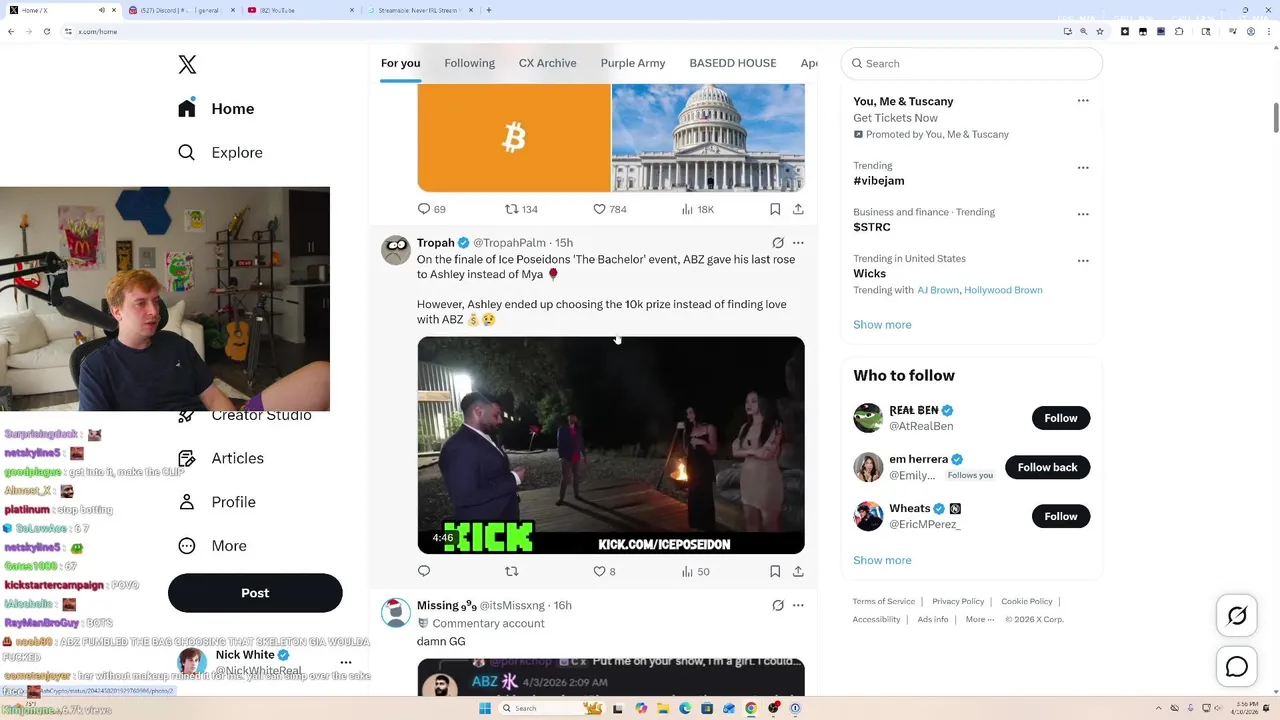Image resolution: width=1280 pixels, height=720 pixels.
Task: Open the Terms of Service link
Action: point(884,601)
